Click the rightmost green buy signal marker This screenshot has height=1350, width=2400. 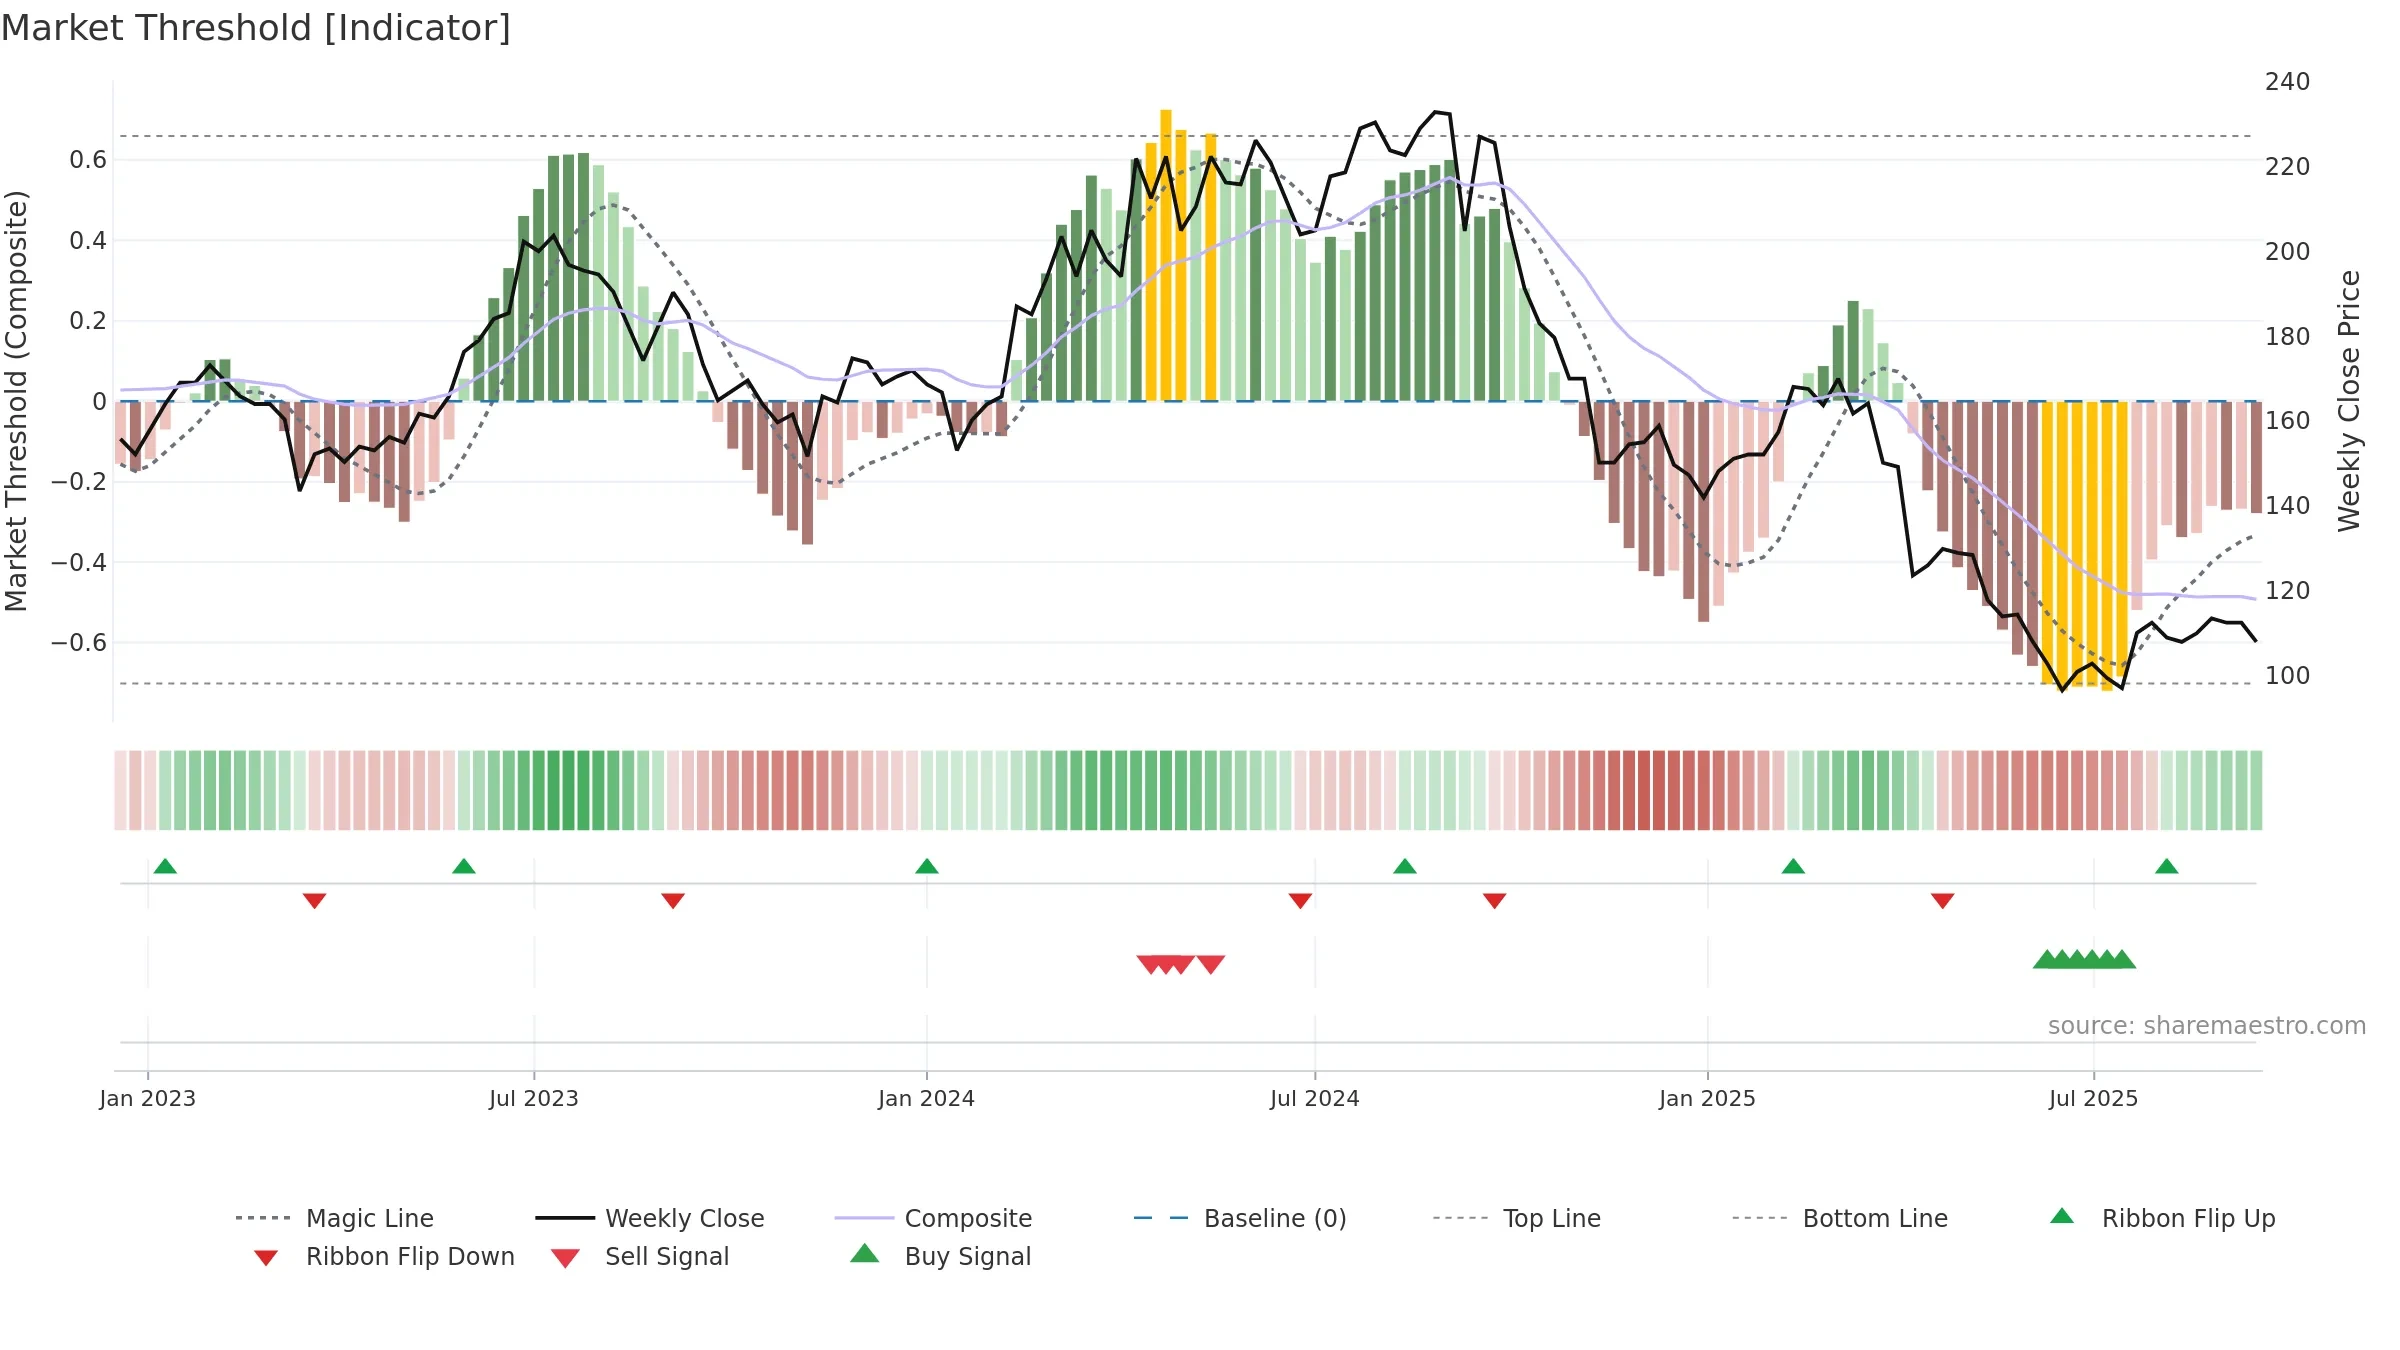tap(2122, 959)
